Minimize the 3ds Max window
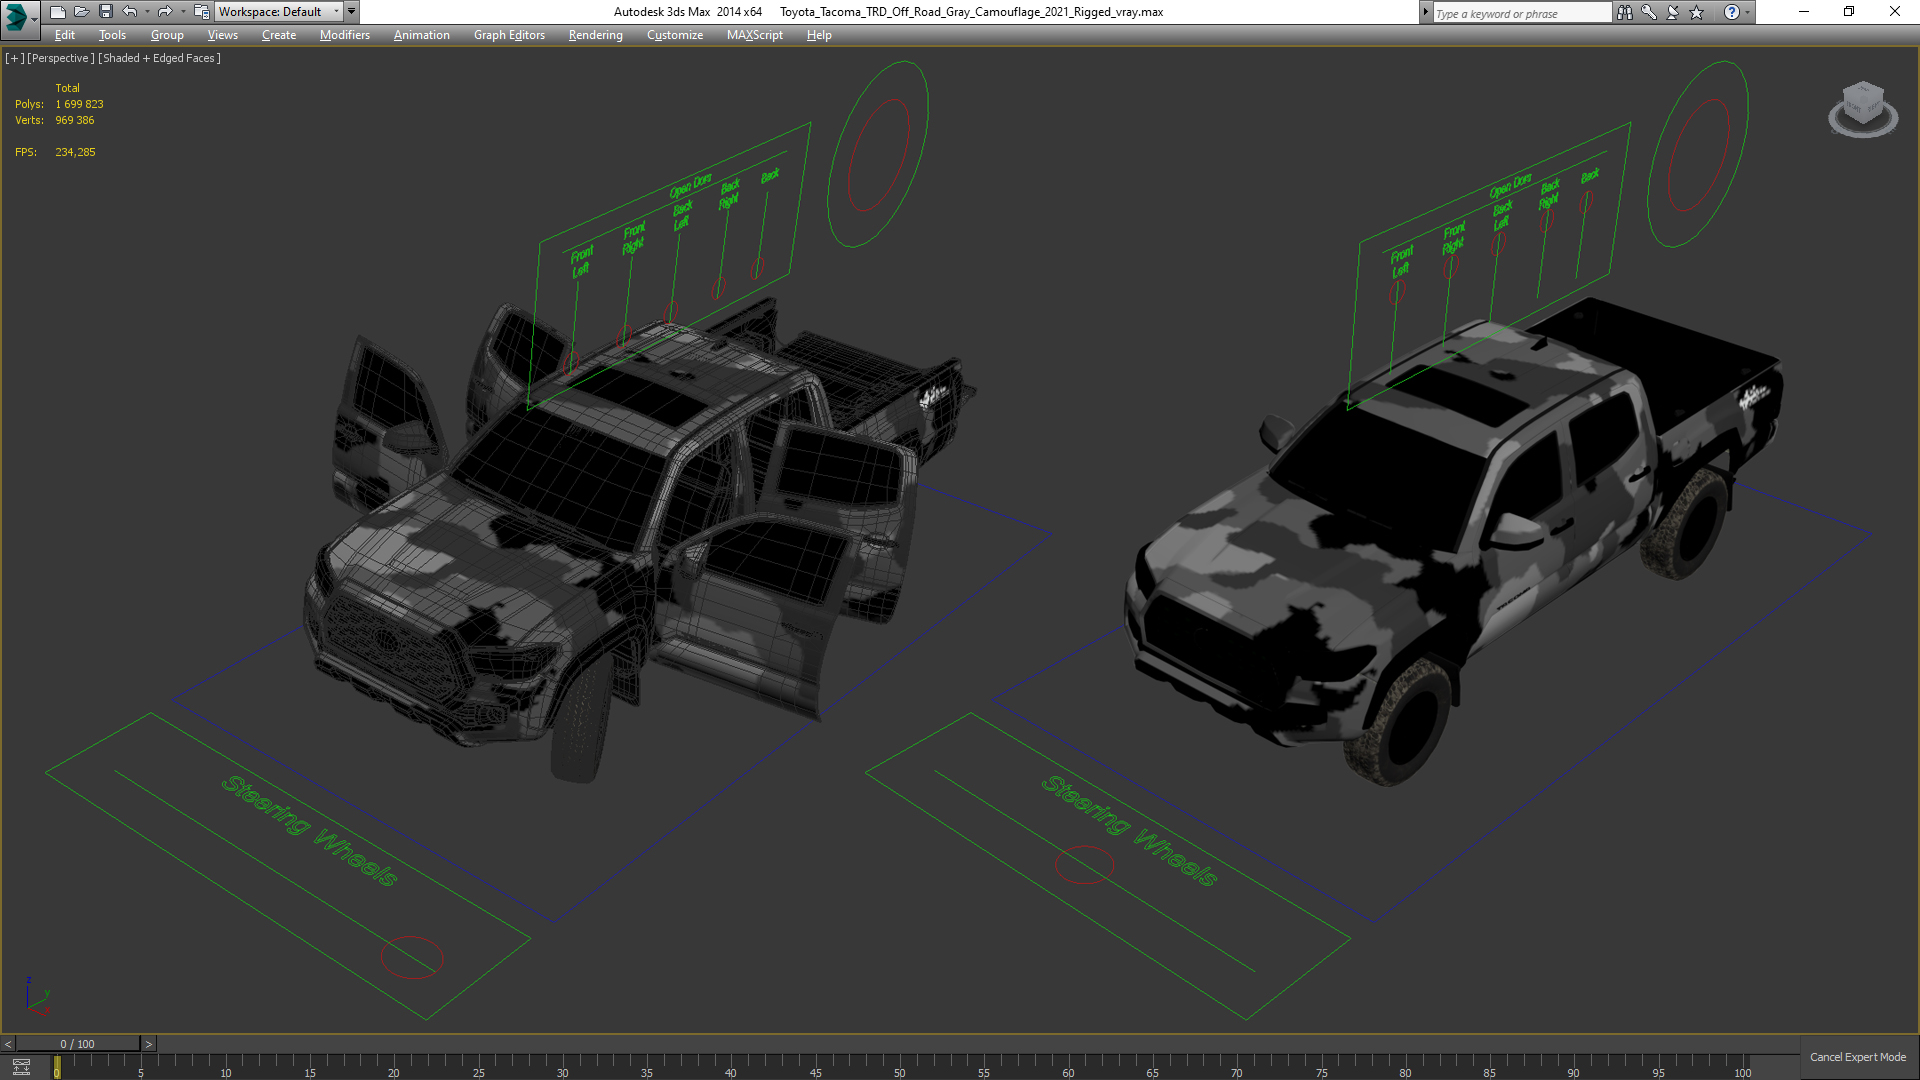 [1804, 12]
